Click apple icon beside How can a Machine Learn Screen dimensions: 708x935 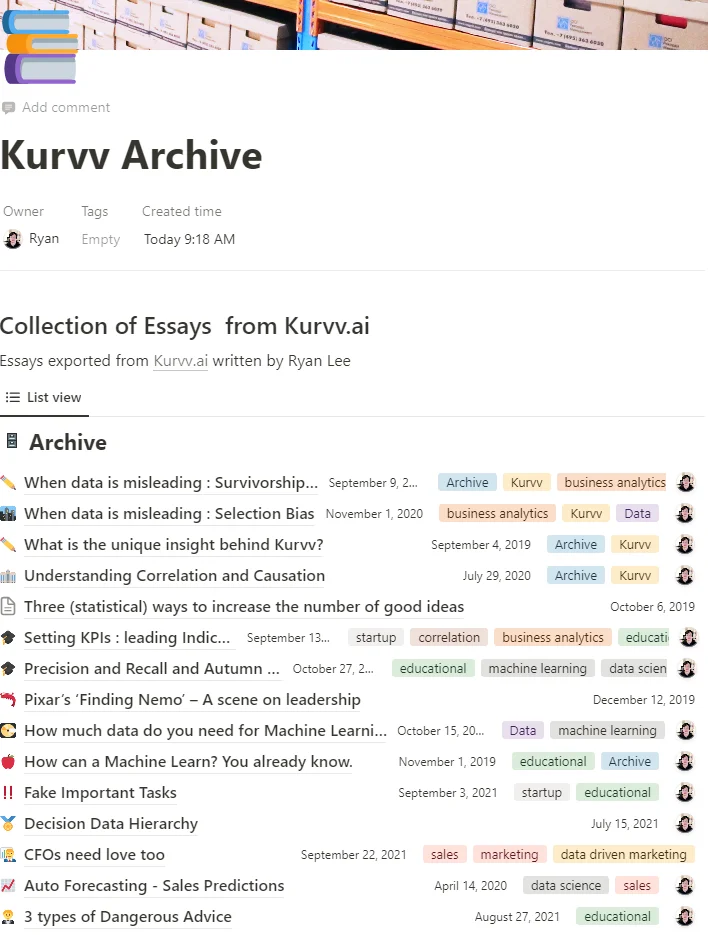[x=8, y=761]
